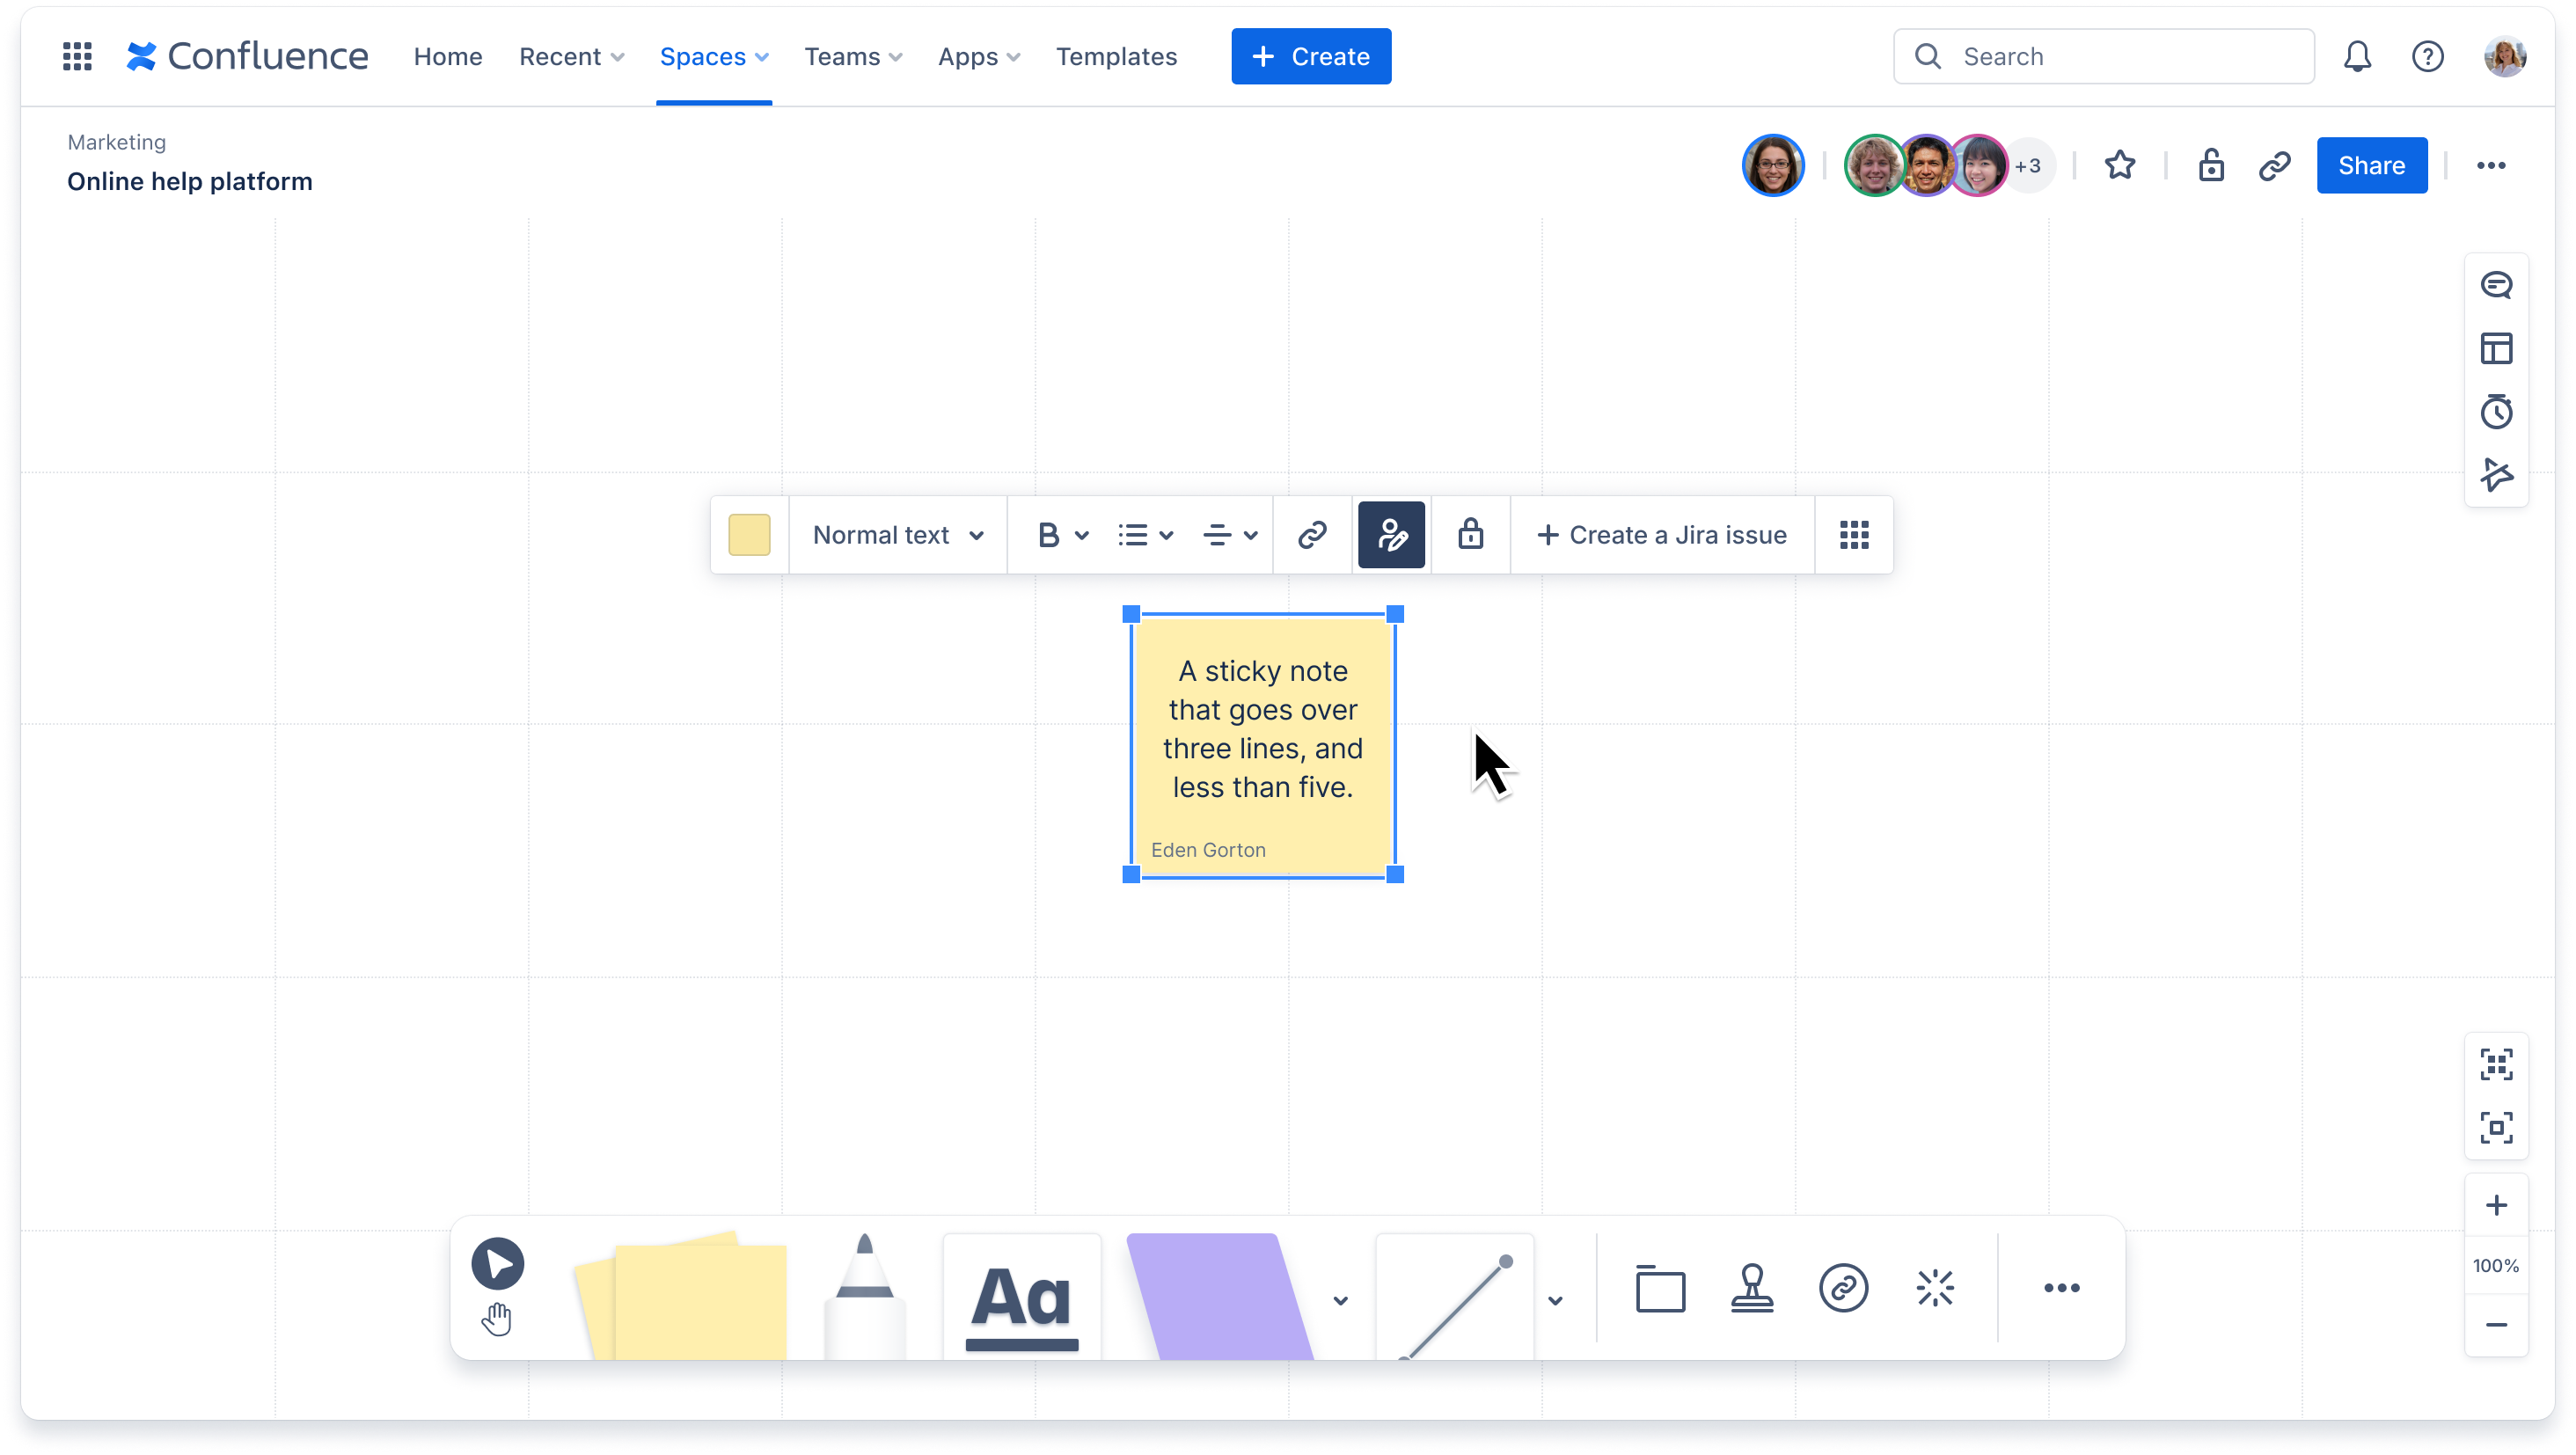The image size is (2576, 1455).
Task: Open the restrictions unlock icon in the header
Action: pyautogui.click(x=2211, y=165)
